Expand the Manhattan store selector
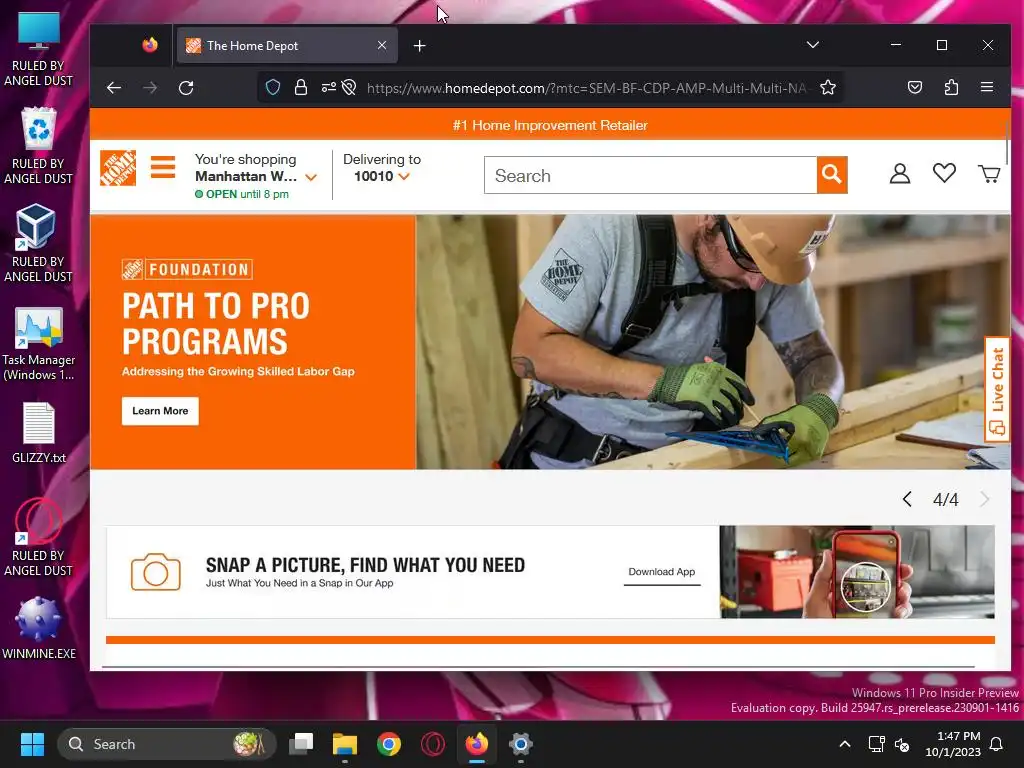This screenshot has height=768, width=1024. (311, 177)
